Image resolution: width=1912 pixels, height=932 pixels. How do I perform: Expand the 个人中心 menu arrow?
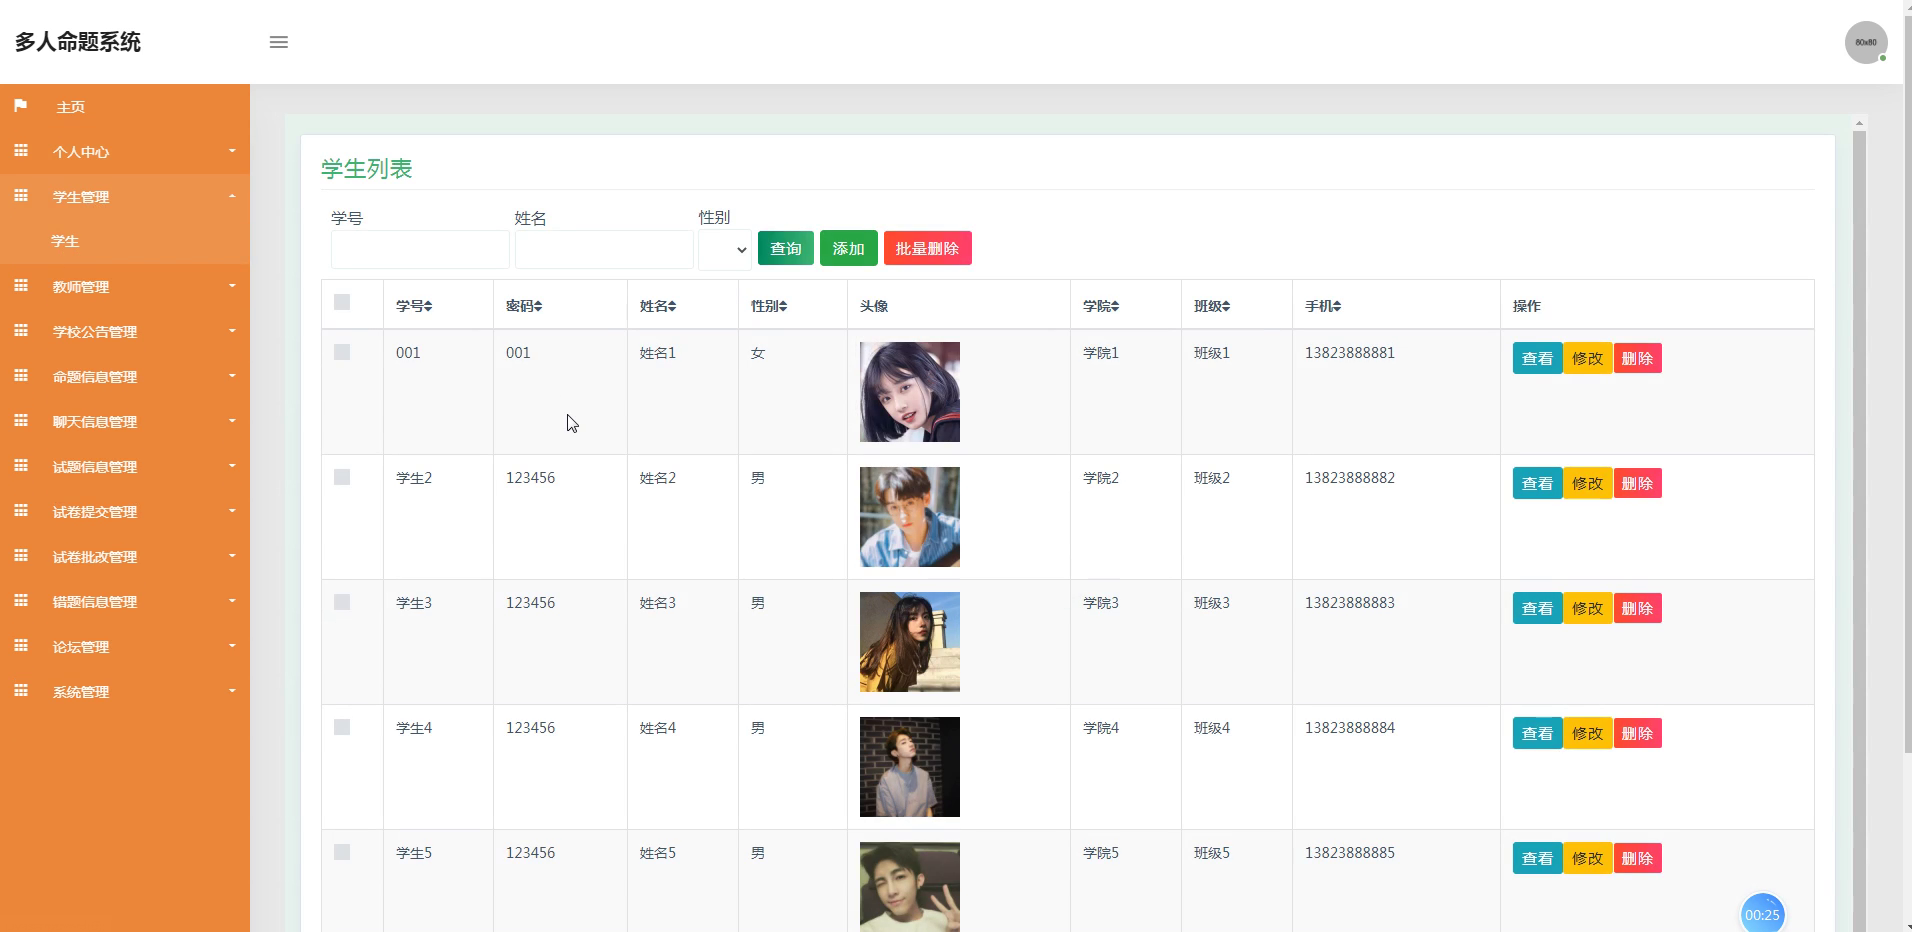pyautogui.click(x=232, y=151)
